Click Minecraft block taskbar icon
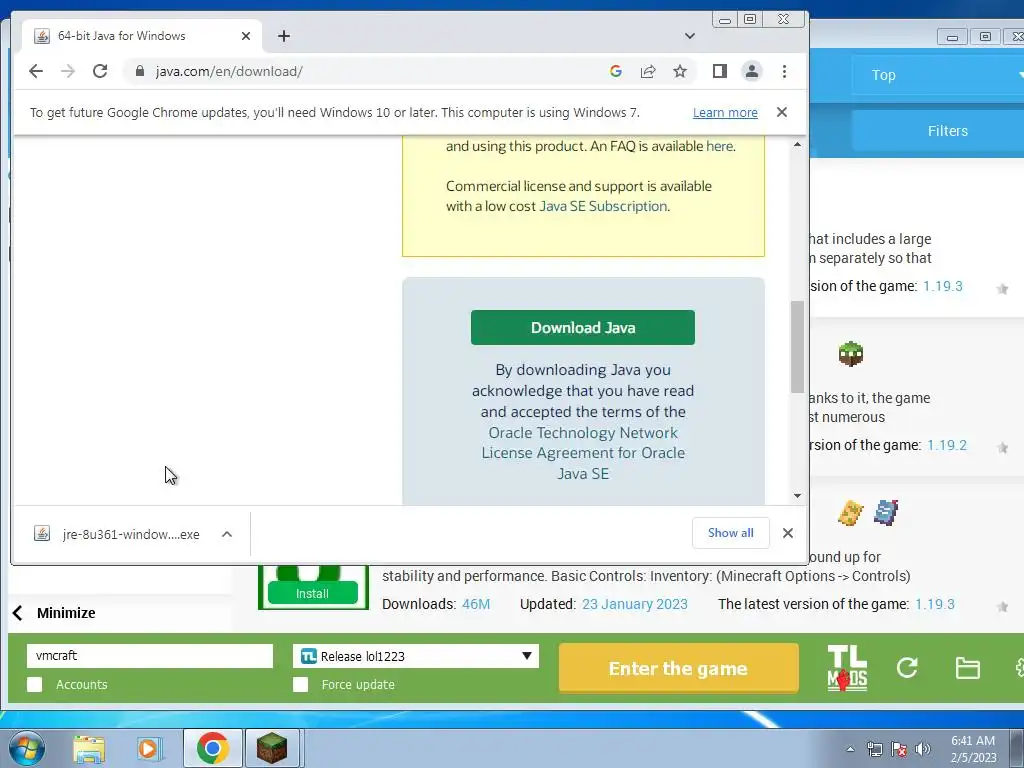The height and width of the screenshot is (768, 1024). [x=272, y=748]
